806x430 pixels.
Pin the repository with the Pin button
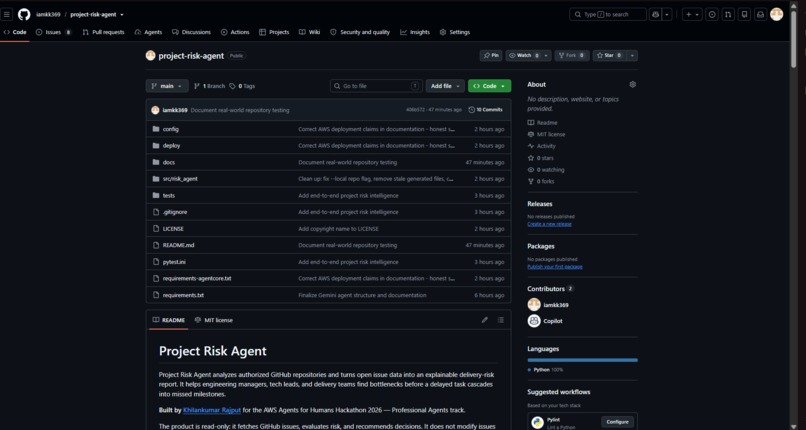(x=491, y=55)
